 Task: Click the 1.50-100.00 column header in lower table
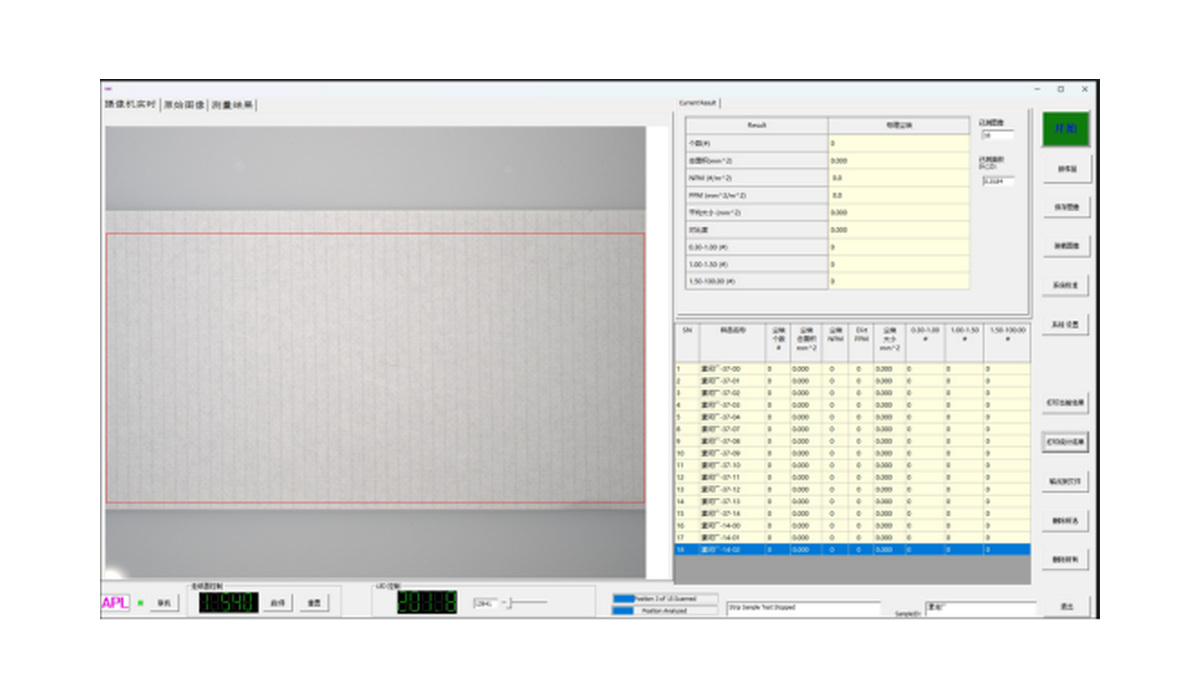(1006, 341)
